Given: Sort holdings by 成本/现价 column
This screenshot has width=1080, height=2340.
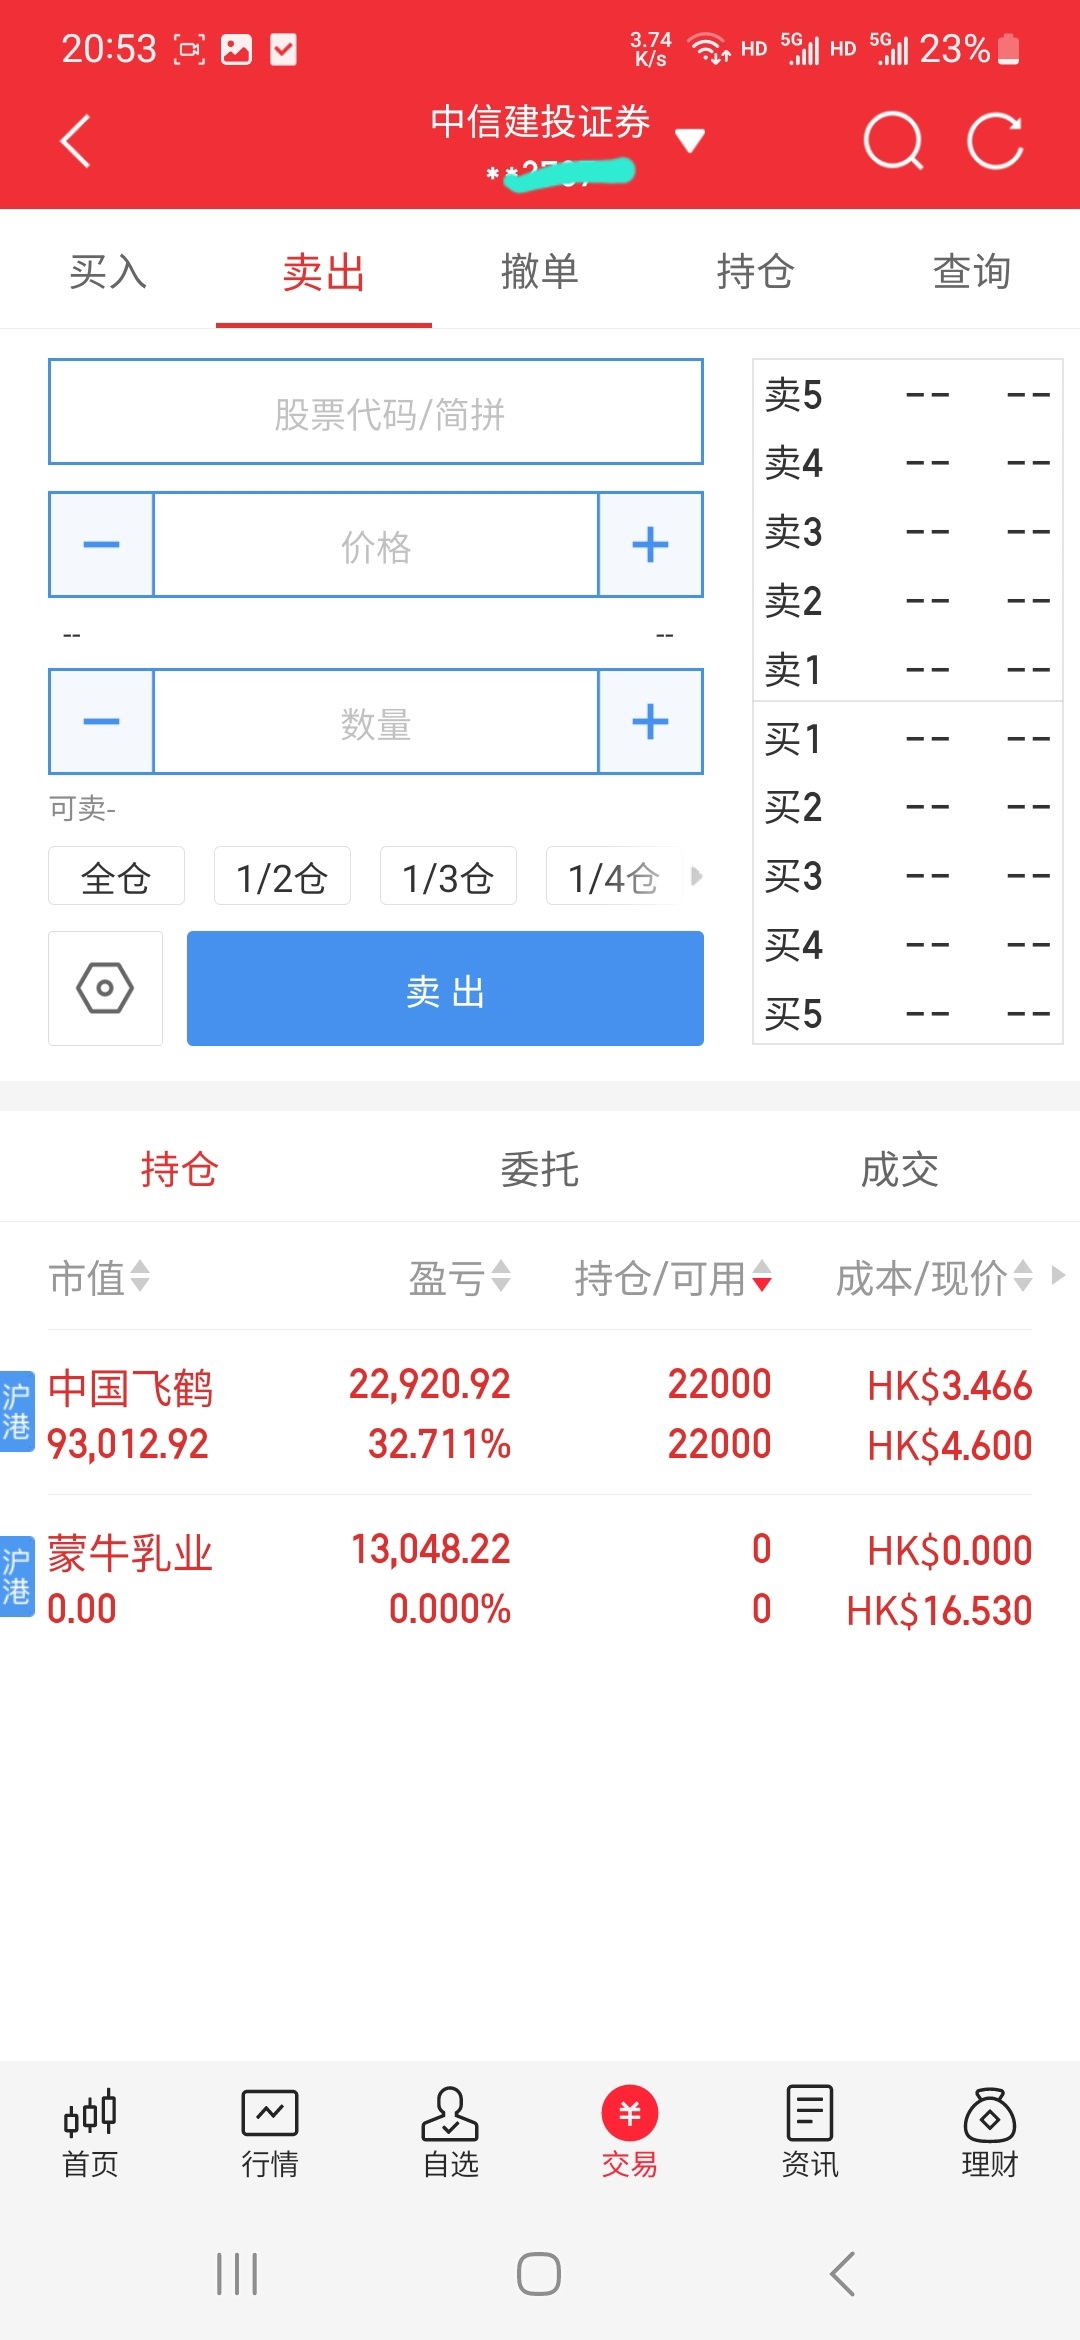Looking at the screenshot, I should pos(934,1277).
